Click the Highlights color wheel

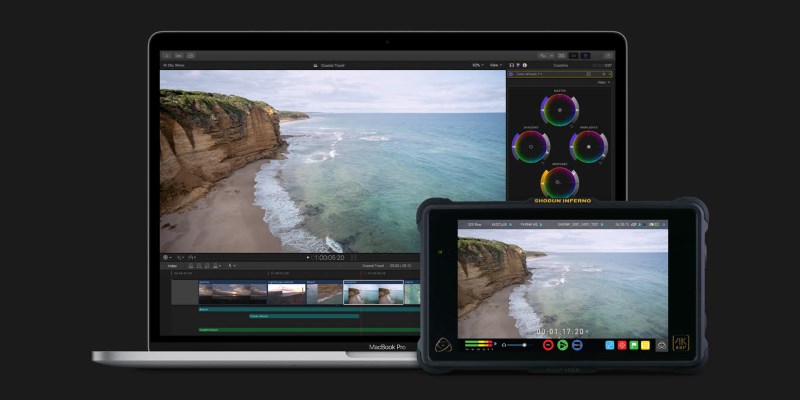tap(589, 147)
